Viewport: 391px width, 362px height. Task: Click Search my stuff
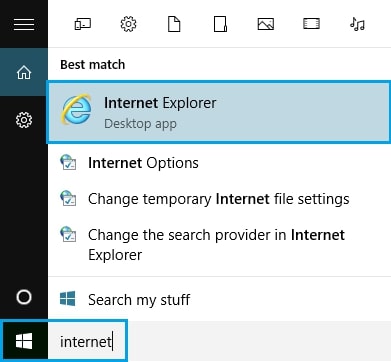click(x=219, y=299)
